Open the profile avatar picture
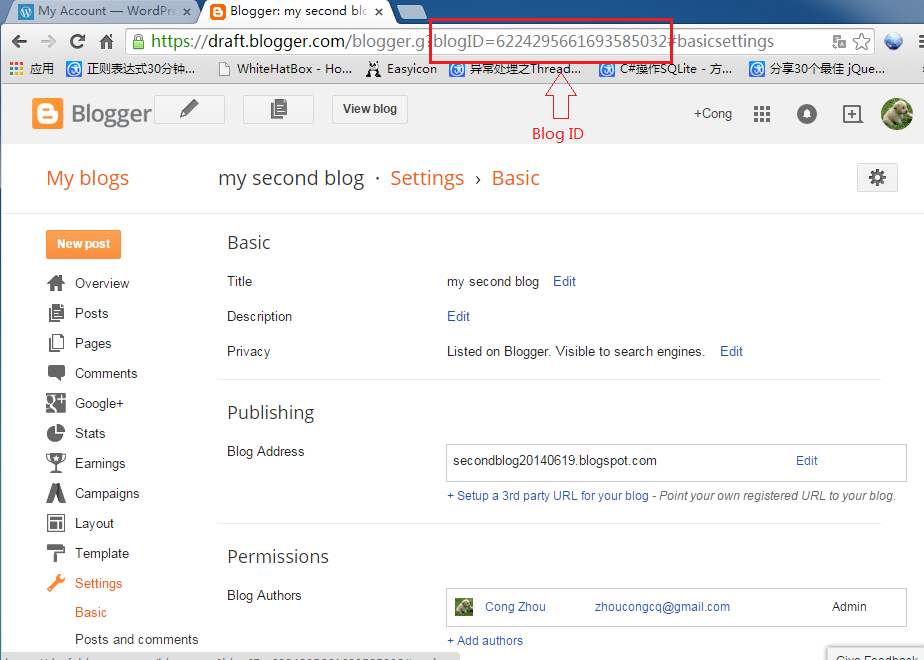924x660 pixels. [896, 114]
